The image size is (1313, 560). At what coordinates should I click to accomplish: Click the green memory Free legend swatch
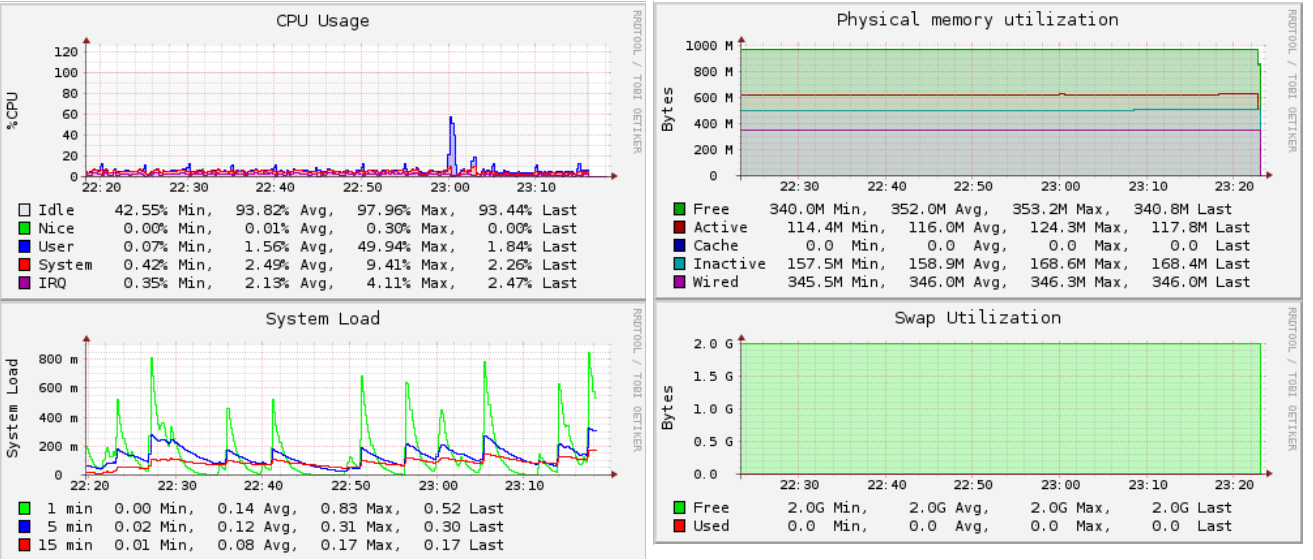679,209
